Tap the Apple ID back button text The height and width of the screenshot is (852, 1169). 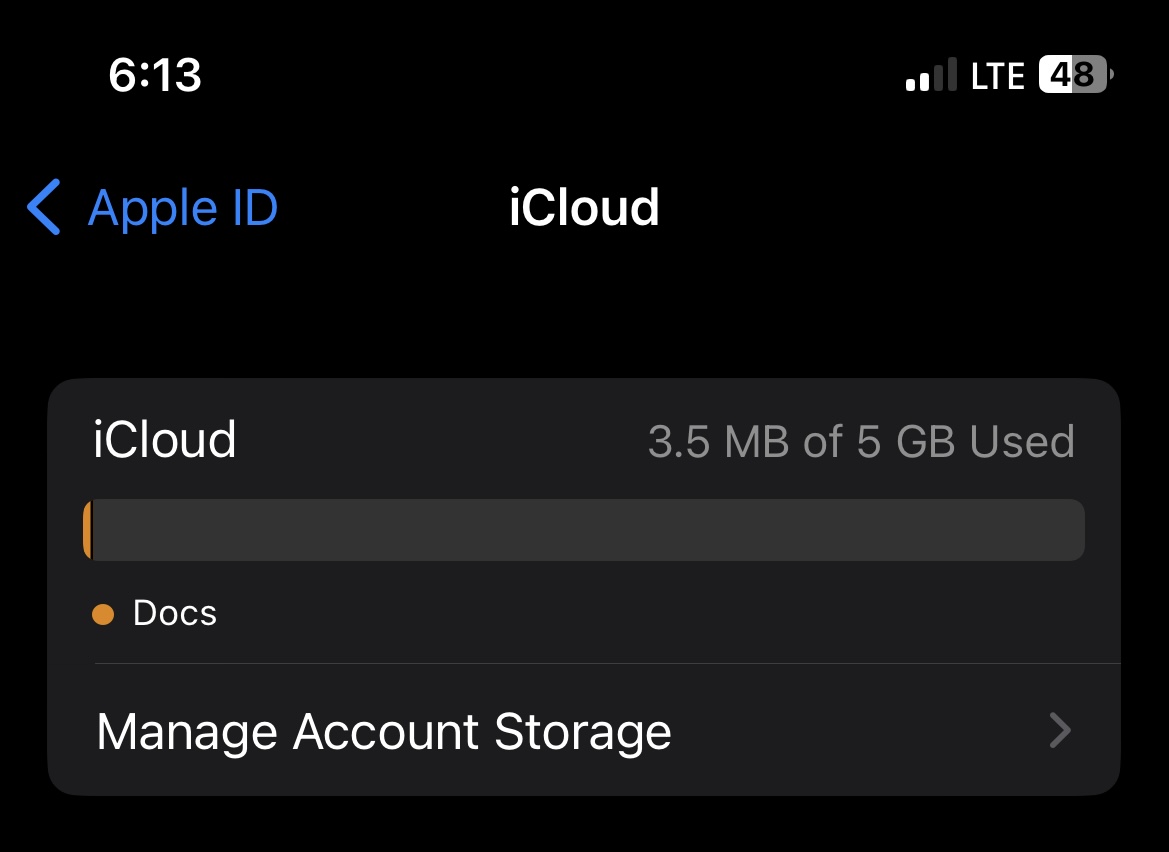click(183, 207)
